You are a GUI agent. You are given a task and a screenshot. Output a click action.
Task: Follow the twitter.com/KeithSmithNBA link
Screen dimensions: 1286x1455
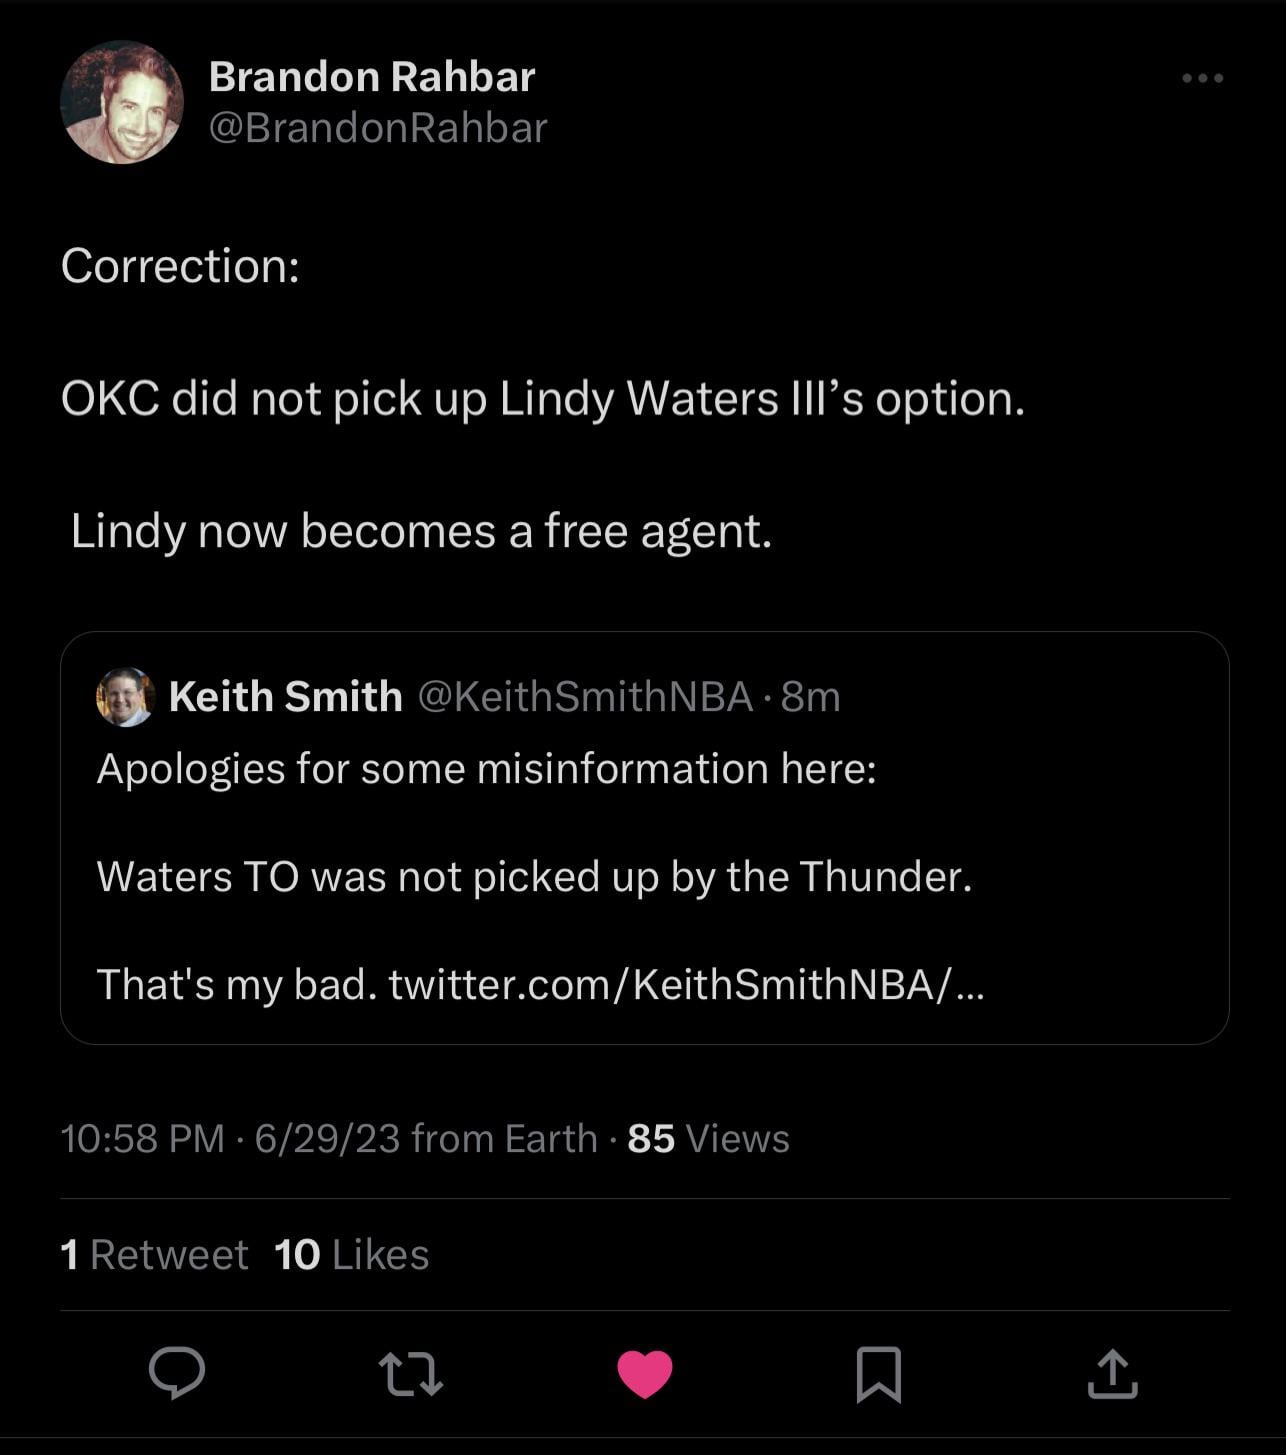coord(686,984)
